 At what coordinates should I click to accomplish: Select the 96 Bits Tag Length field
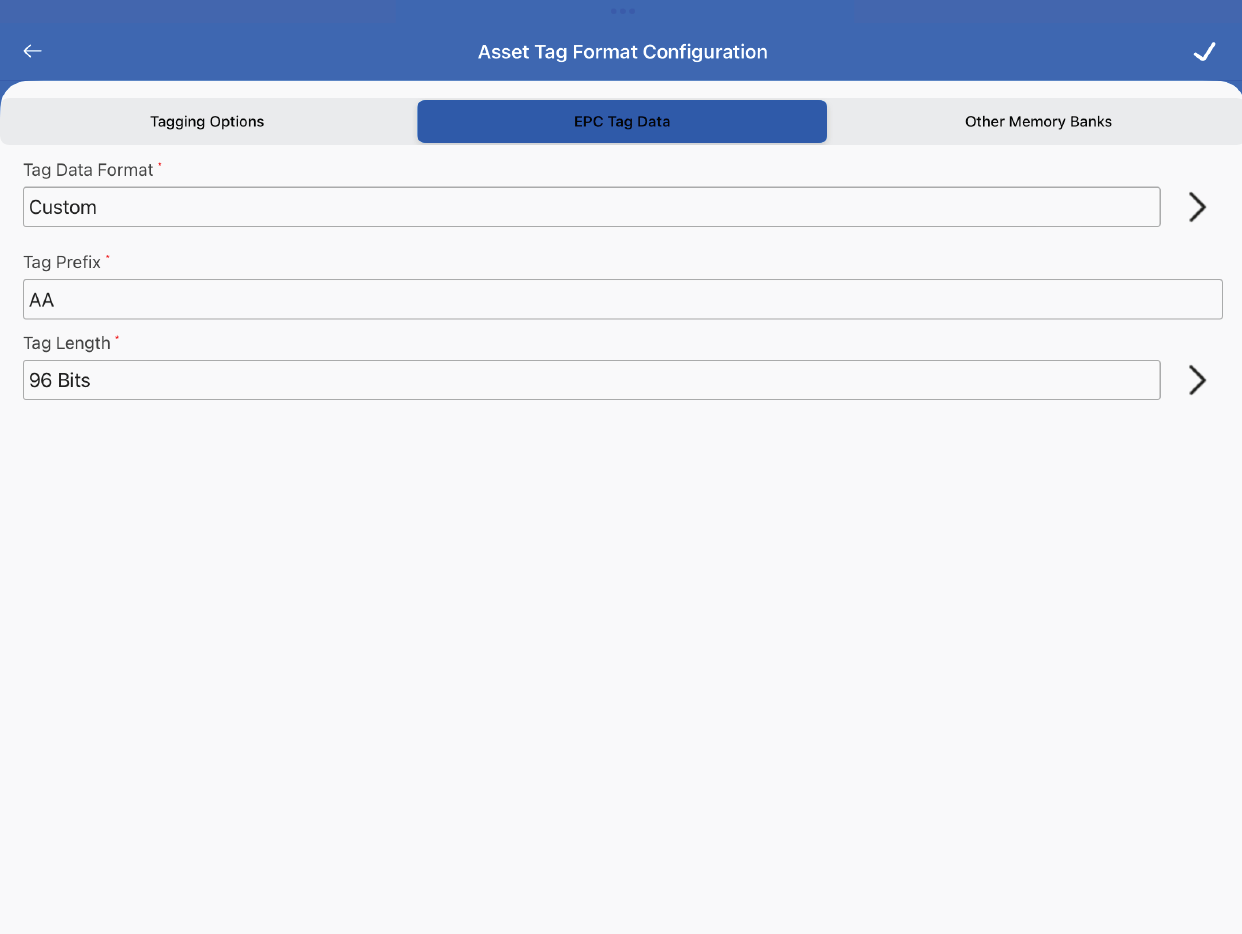591,380
